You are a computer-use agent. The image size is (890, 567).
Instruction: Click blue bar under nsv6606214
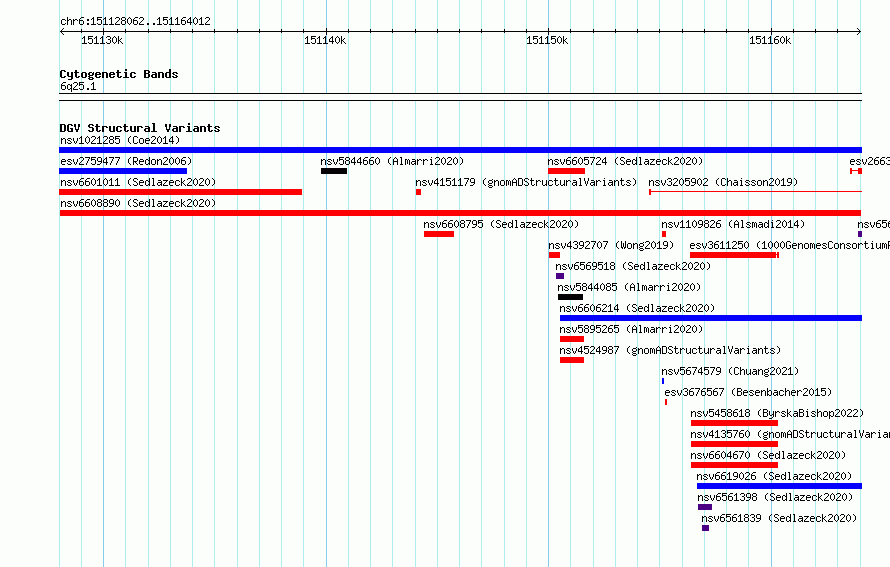[x=711, y=318]
